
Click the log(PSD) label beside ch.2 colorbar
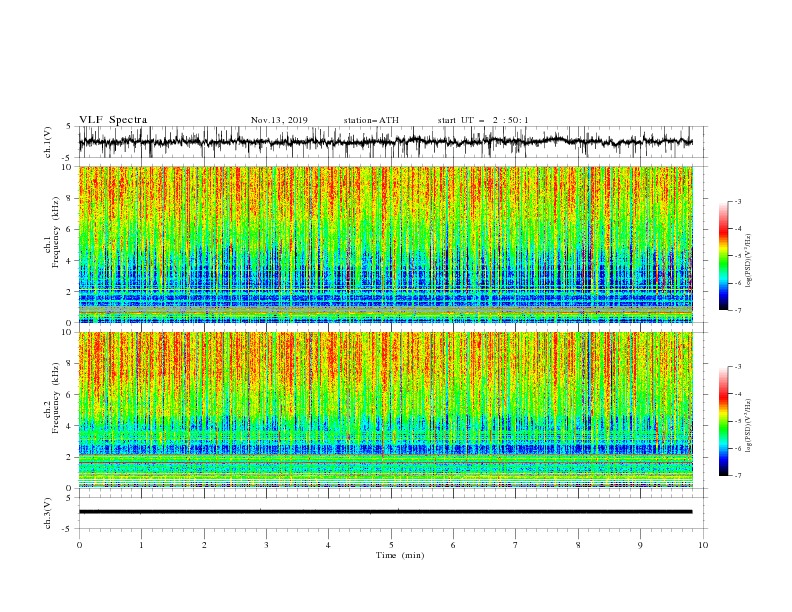[x=749, y=426]
